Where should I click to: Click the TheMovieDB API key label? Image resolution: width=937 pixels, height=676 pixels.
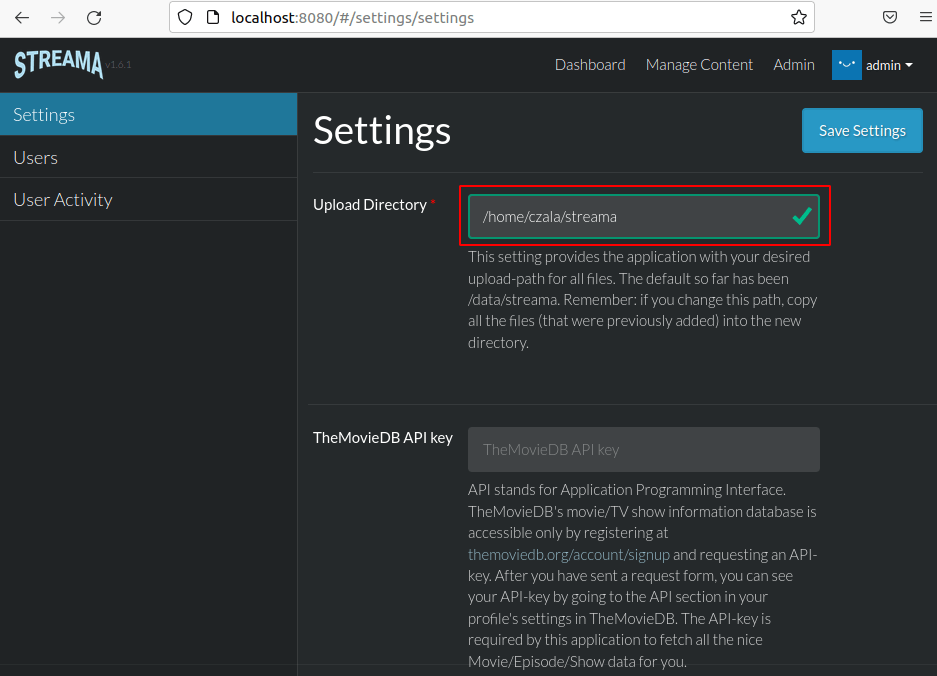tap(382, 438)
